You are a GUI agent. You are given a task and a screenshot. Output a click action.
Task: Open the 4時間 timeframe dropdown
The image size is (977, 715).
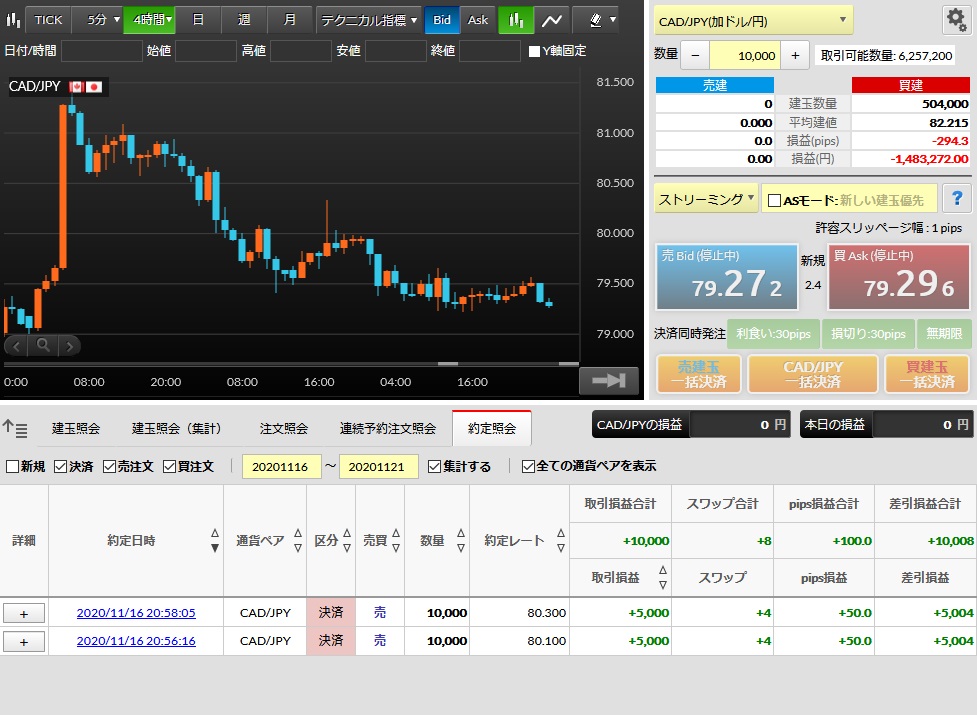click(x=150, y=20)
